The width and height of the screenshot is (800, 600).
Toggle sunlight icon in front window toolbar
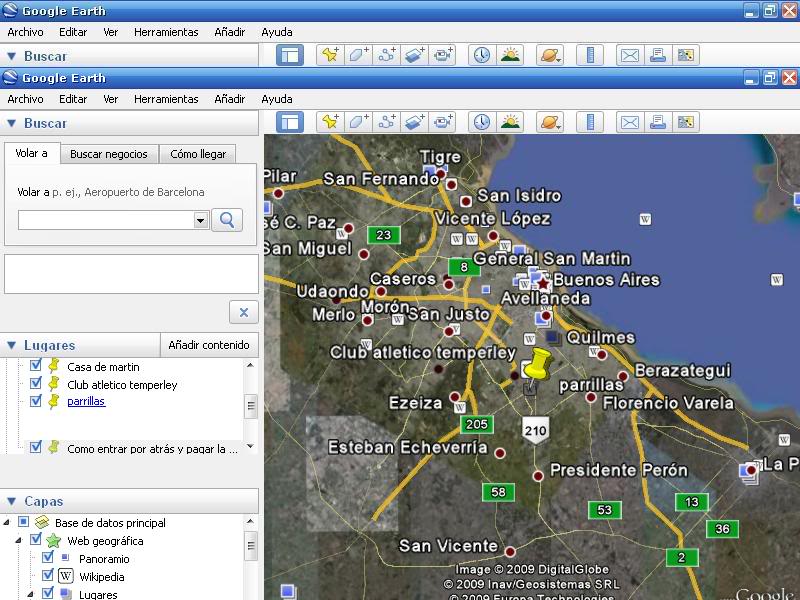510,122
